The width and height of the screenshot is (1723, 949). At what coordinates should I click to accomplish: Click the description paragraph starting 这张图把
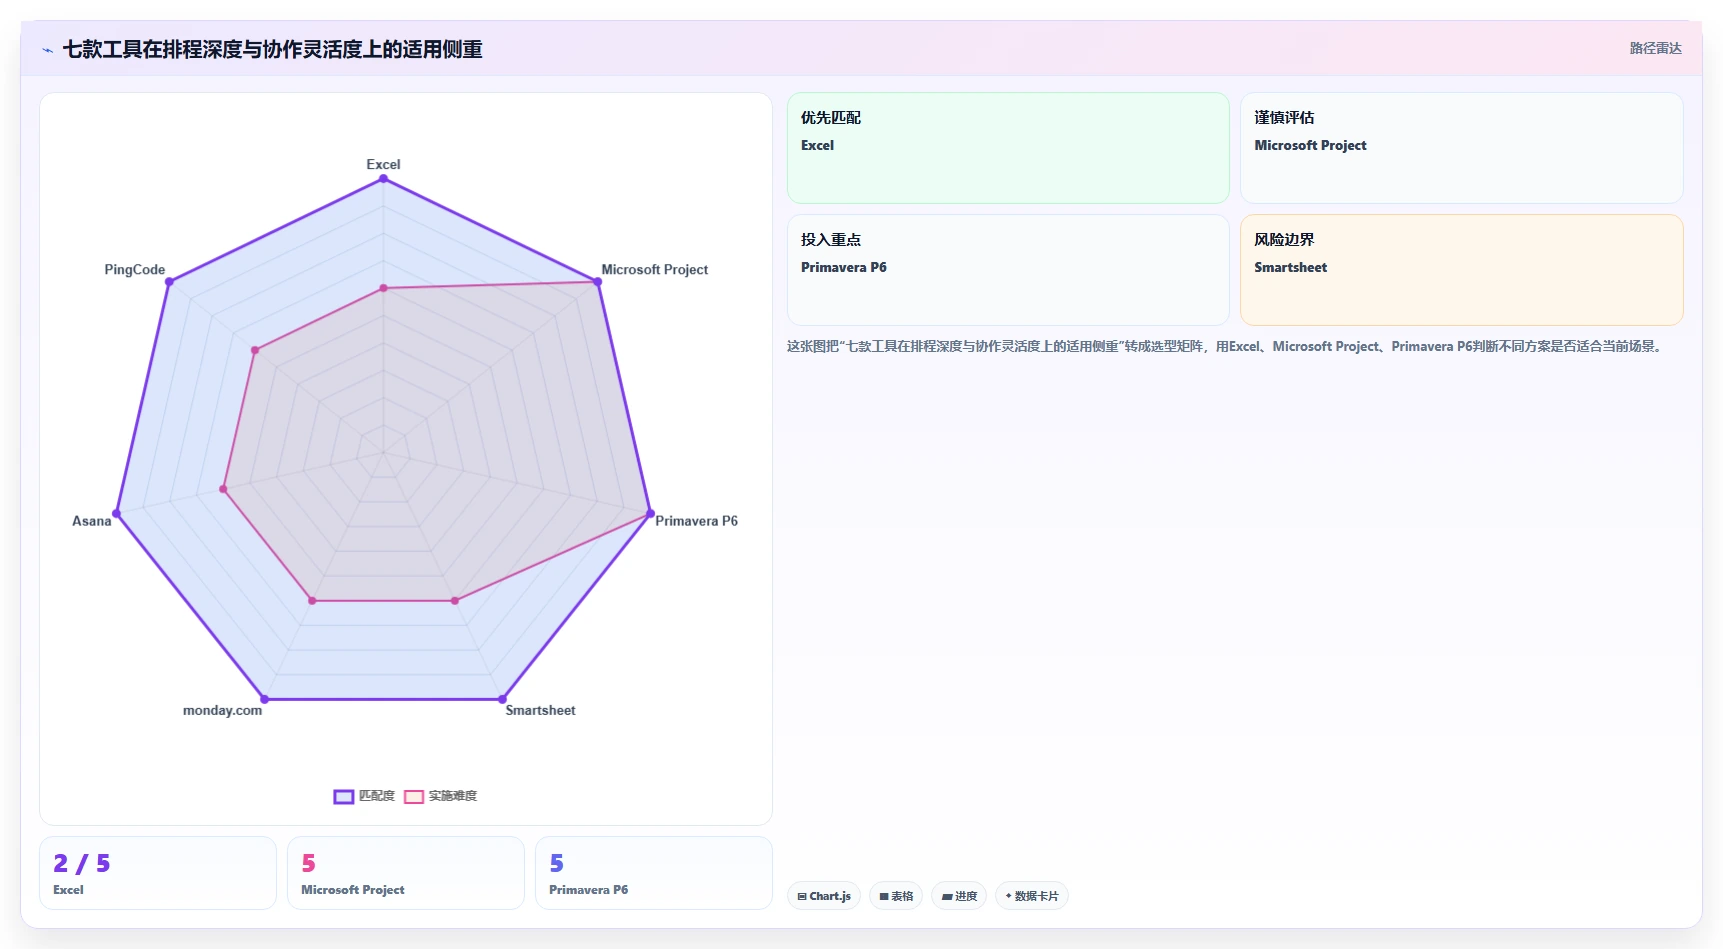pyautogui.click(x=1226, y=347)
